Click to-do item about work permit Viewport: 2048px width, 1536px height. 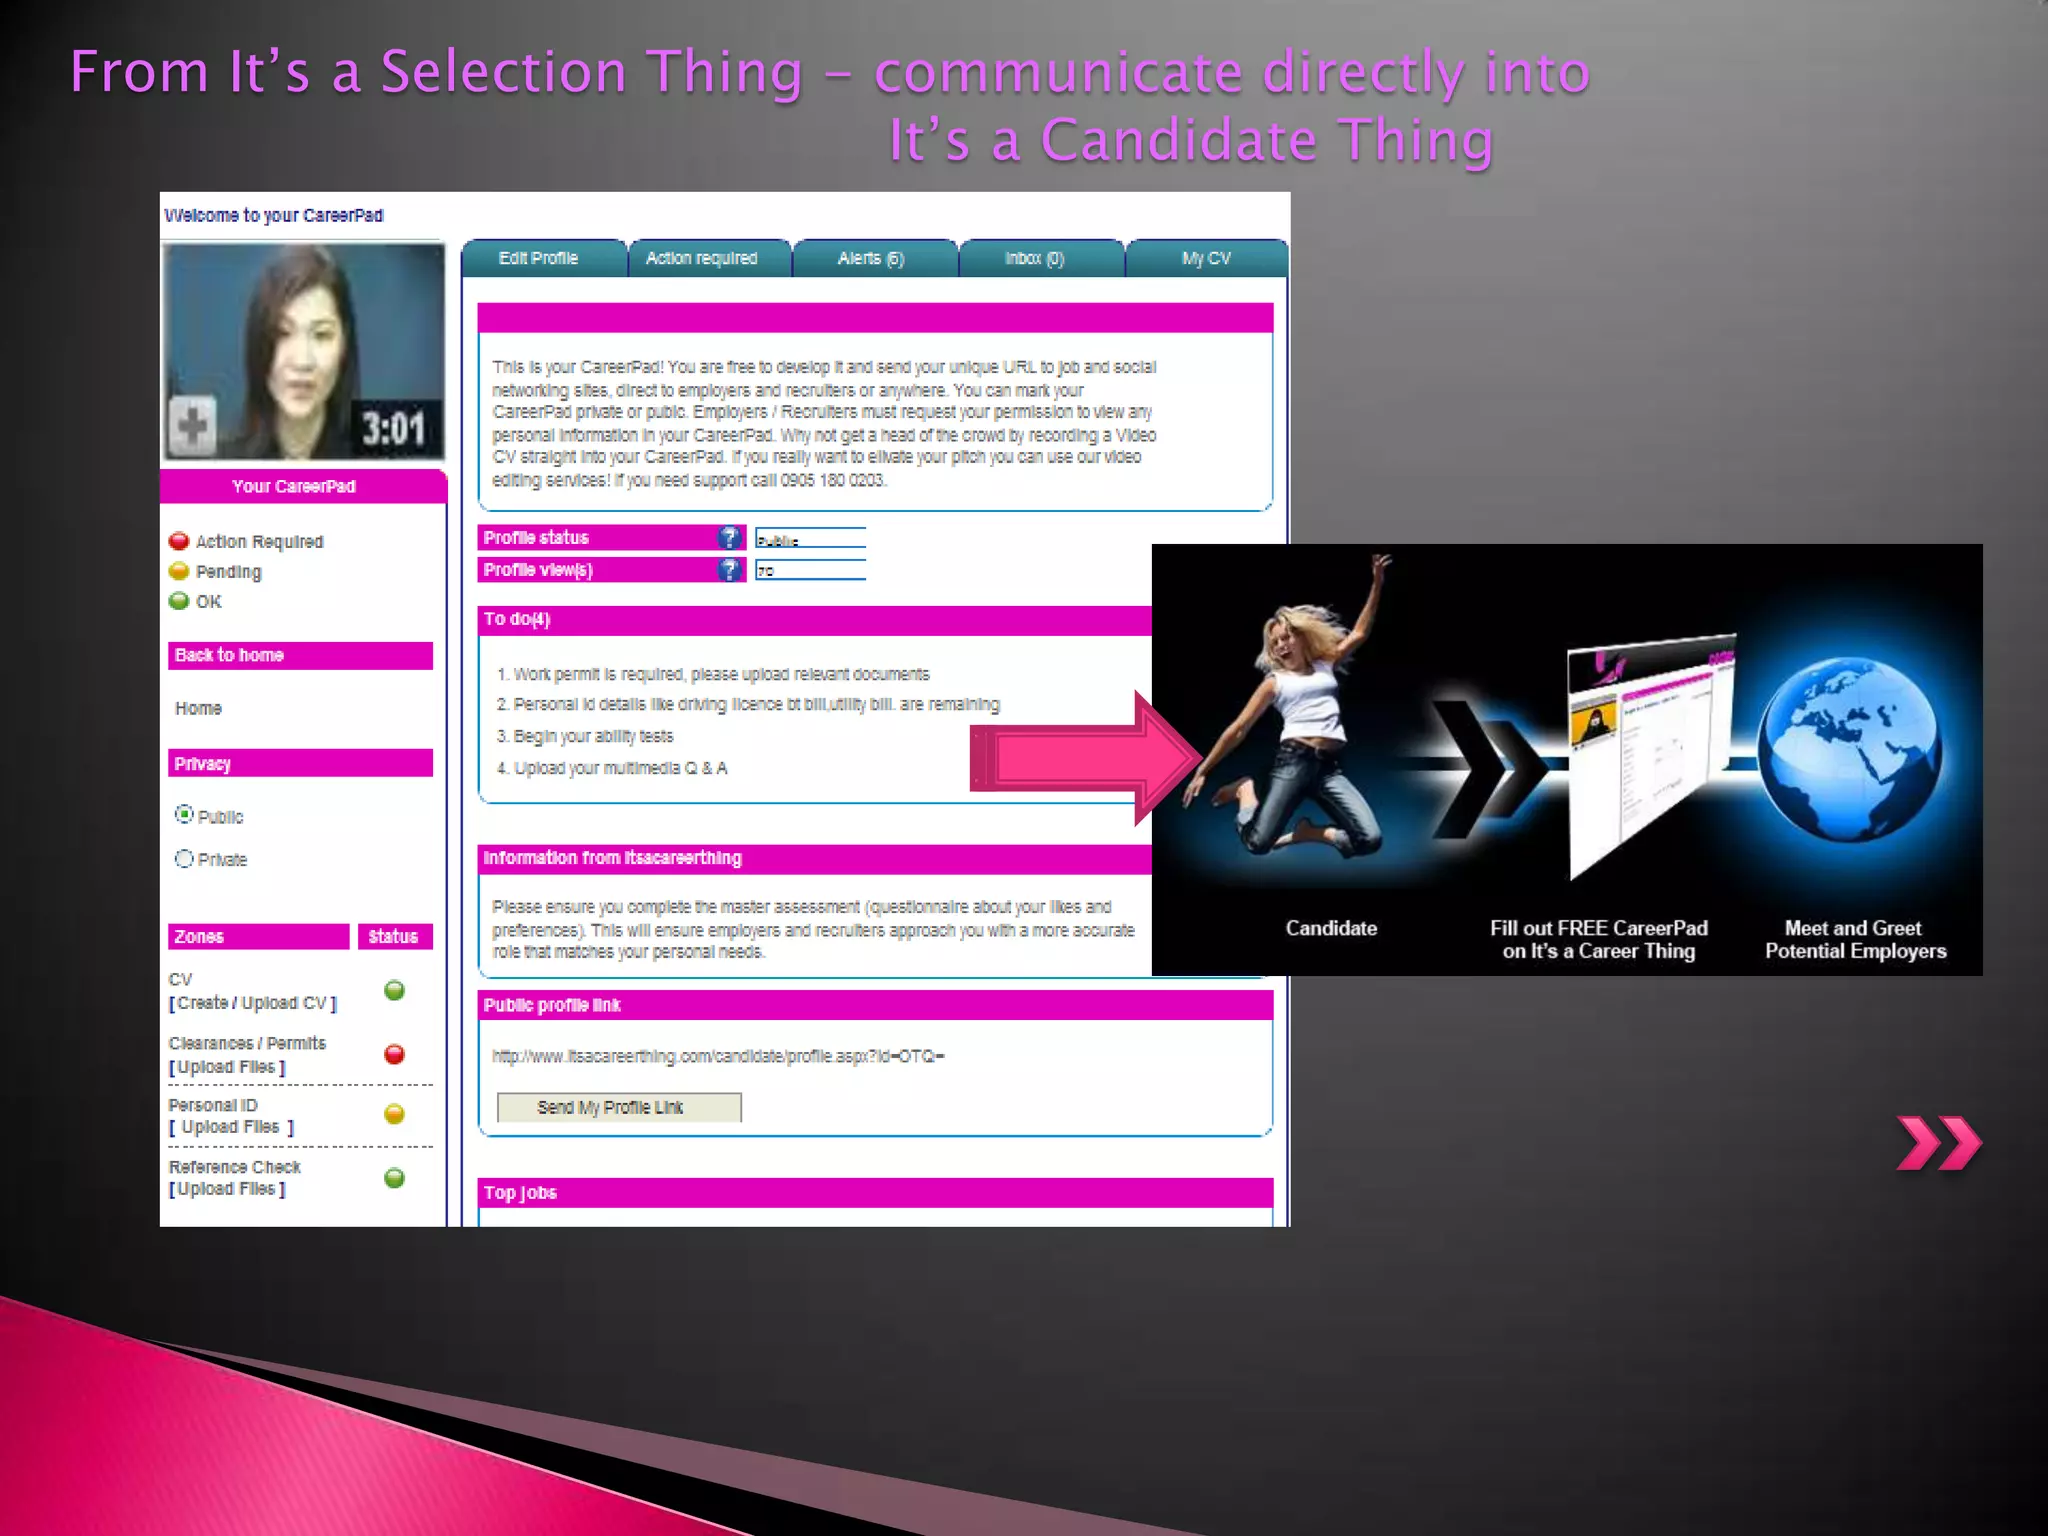coord(713,674)
